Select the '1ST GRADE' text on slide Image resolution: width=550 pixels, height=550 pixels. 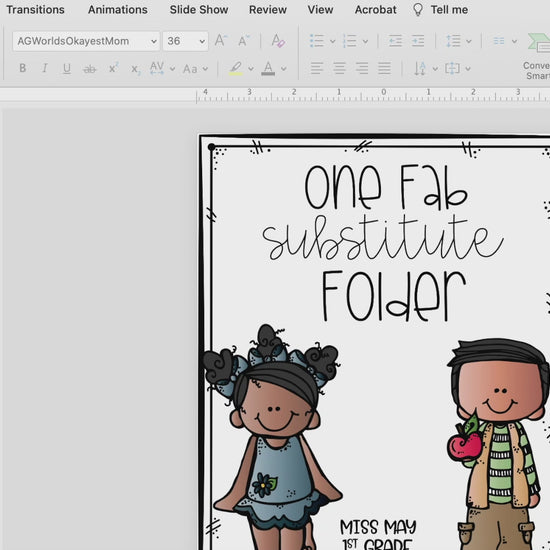pyautogui.click(x=377, y=544)
